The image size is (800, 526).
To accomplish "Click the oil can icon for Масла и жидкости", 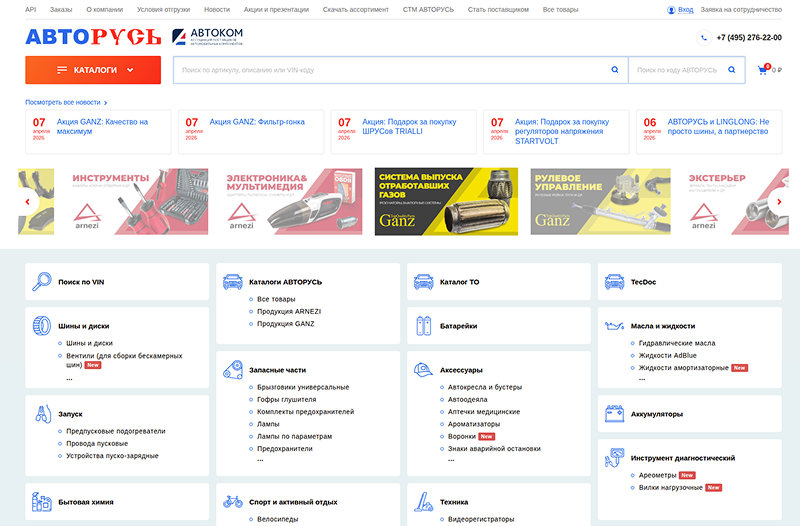I will point(614,325).
